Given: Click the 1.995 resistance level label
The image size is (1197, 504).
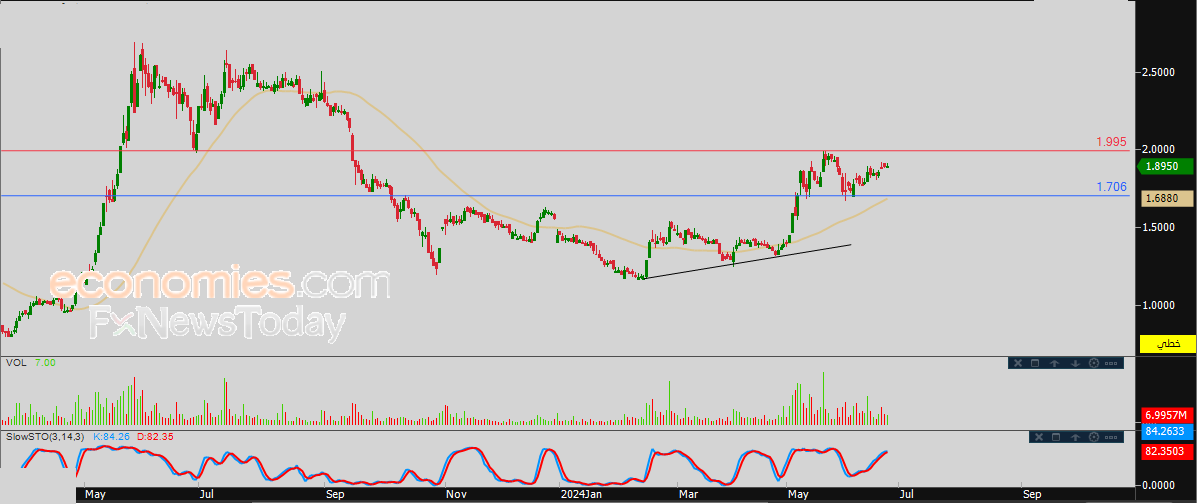Looking at the screenshot, I should point(1112,142).
